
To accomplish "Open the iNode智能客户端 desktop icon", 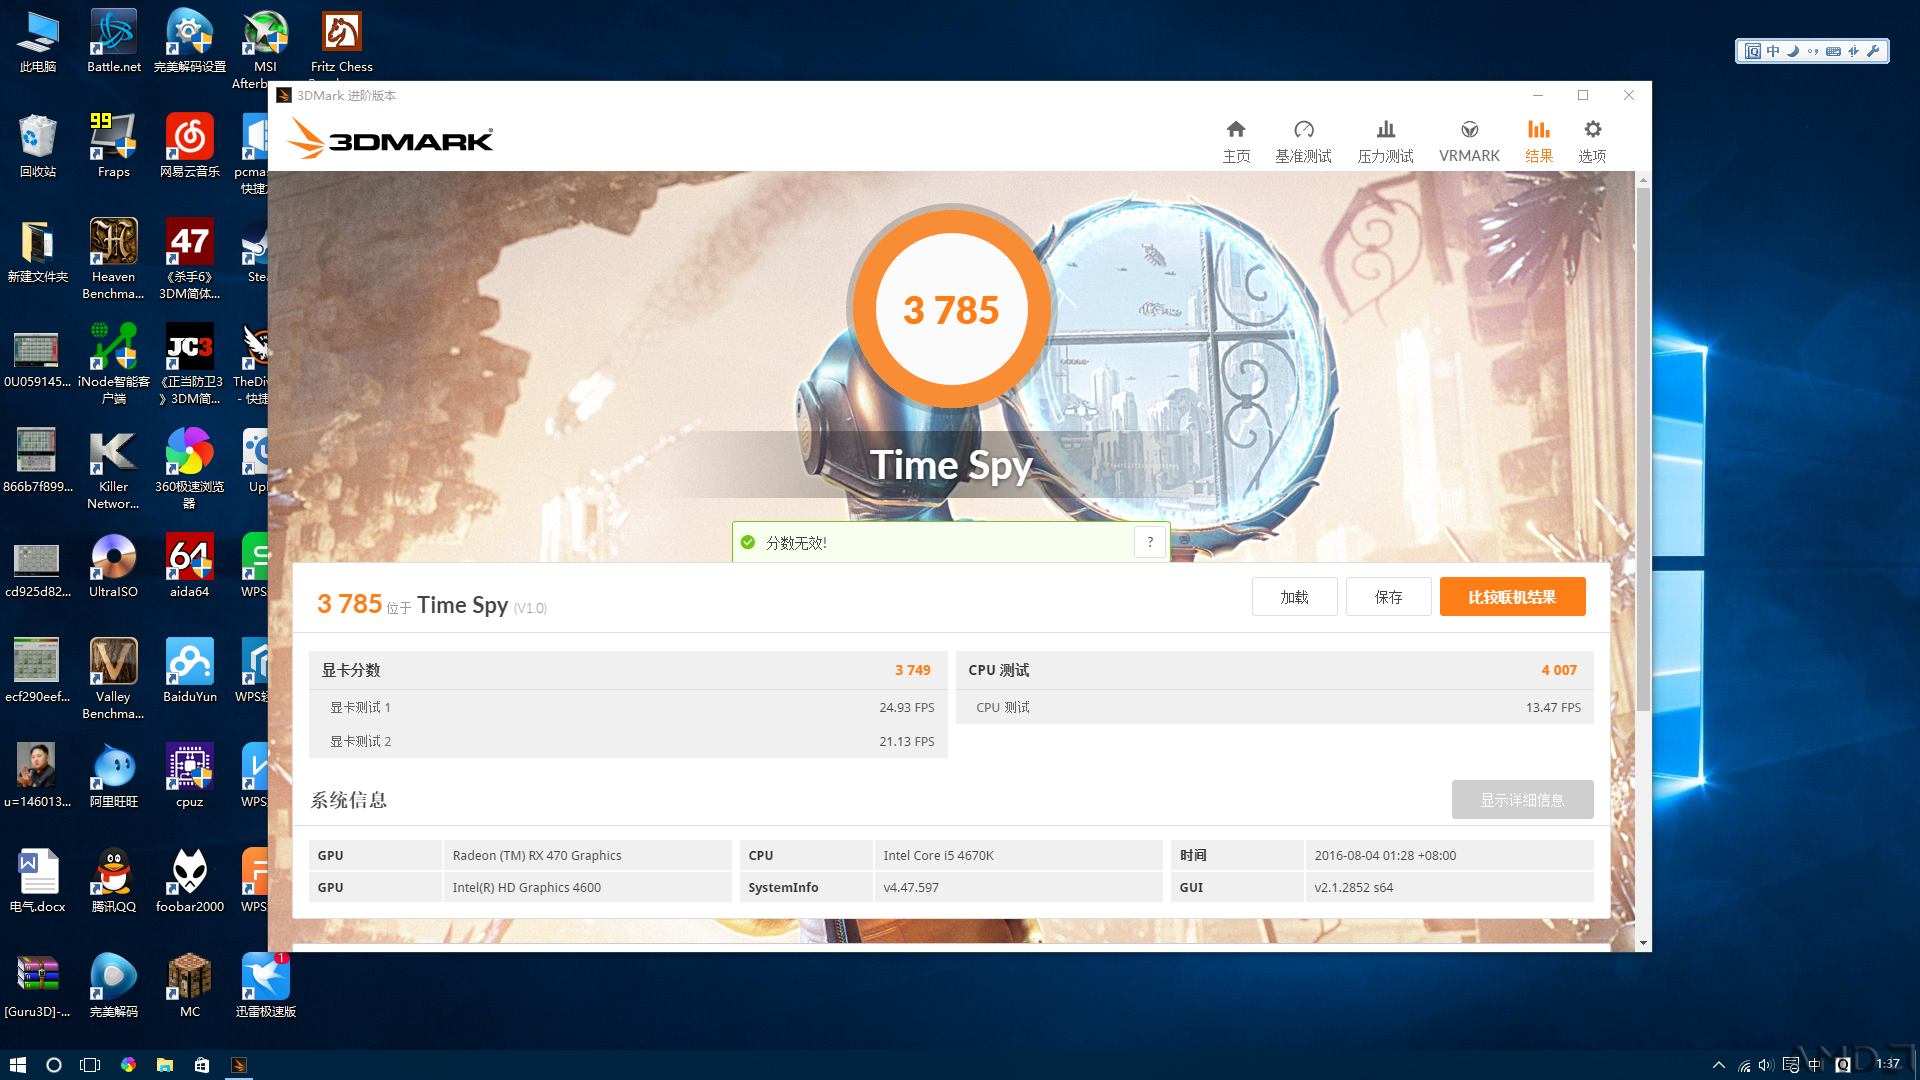I will [114, 364].
